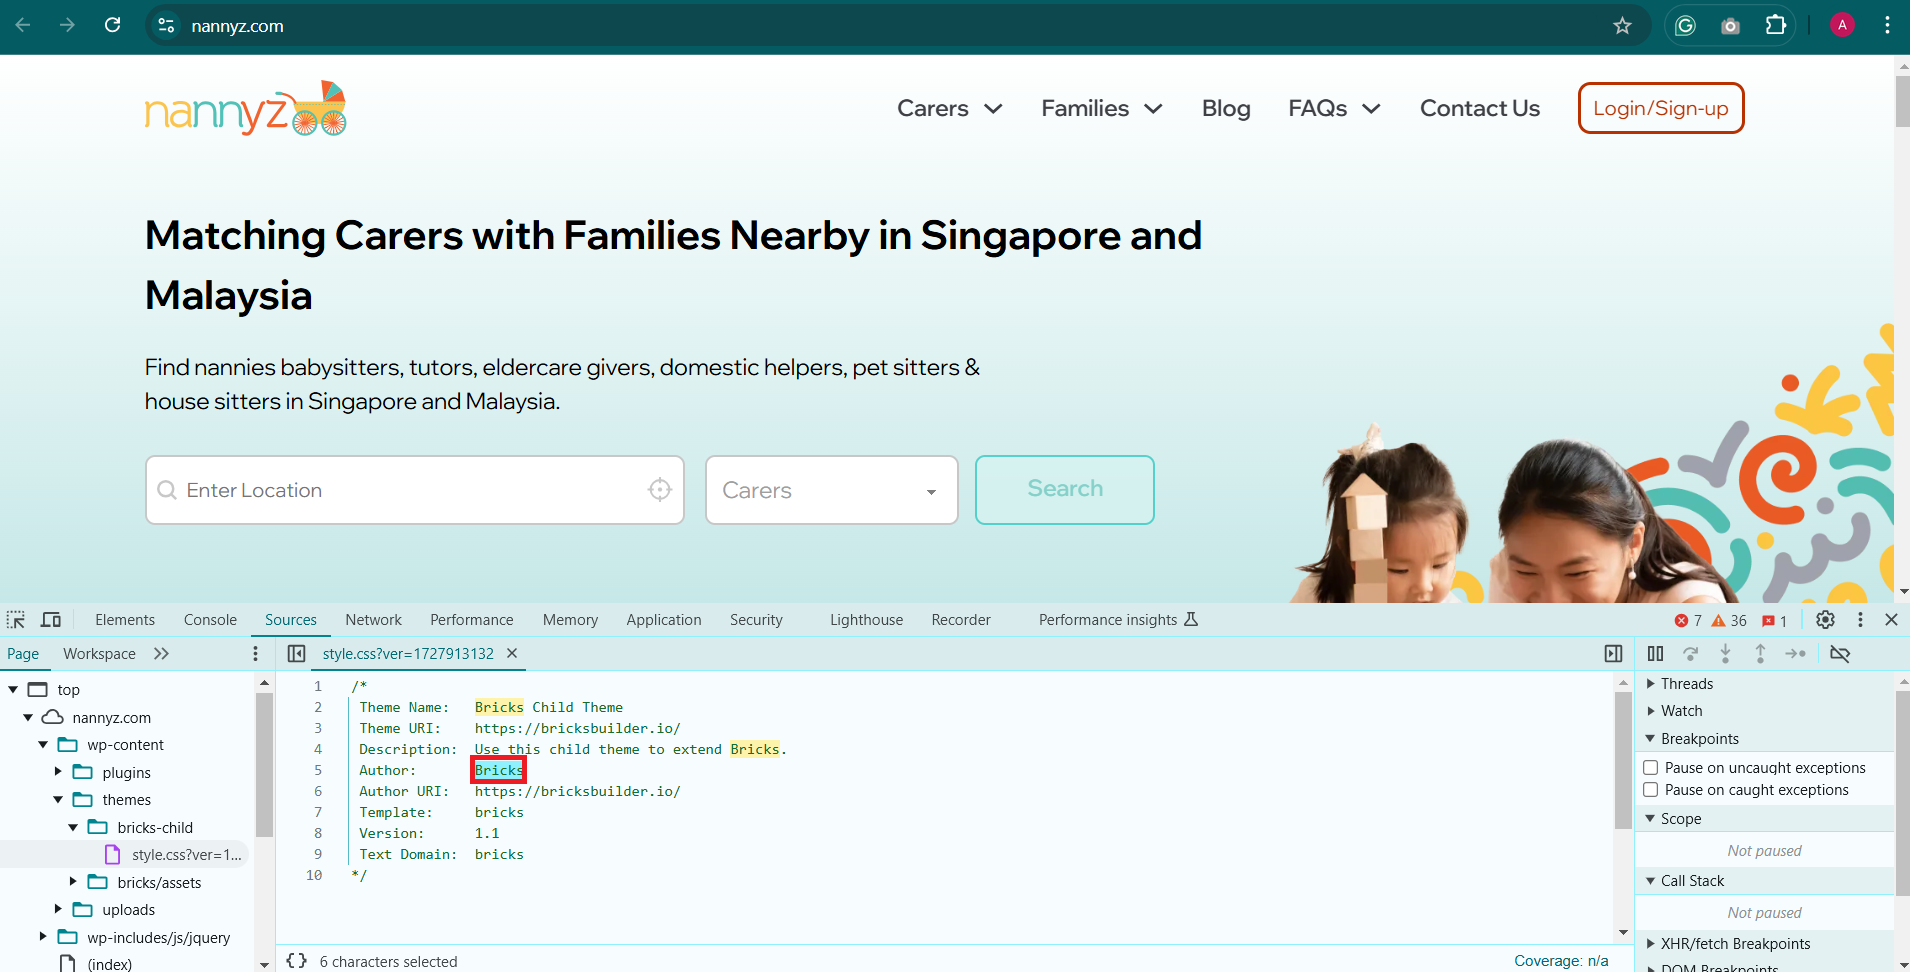1910x972 pixels.
Task: Click the Step debugger arrow icon
Action: tap(1796, 653)
